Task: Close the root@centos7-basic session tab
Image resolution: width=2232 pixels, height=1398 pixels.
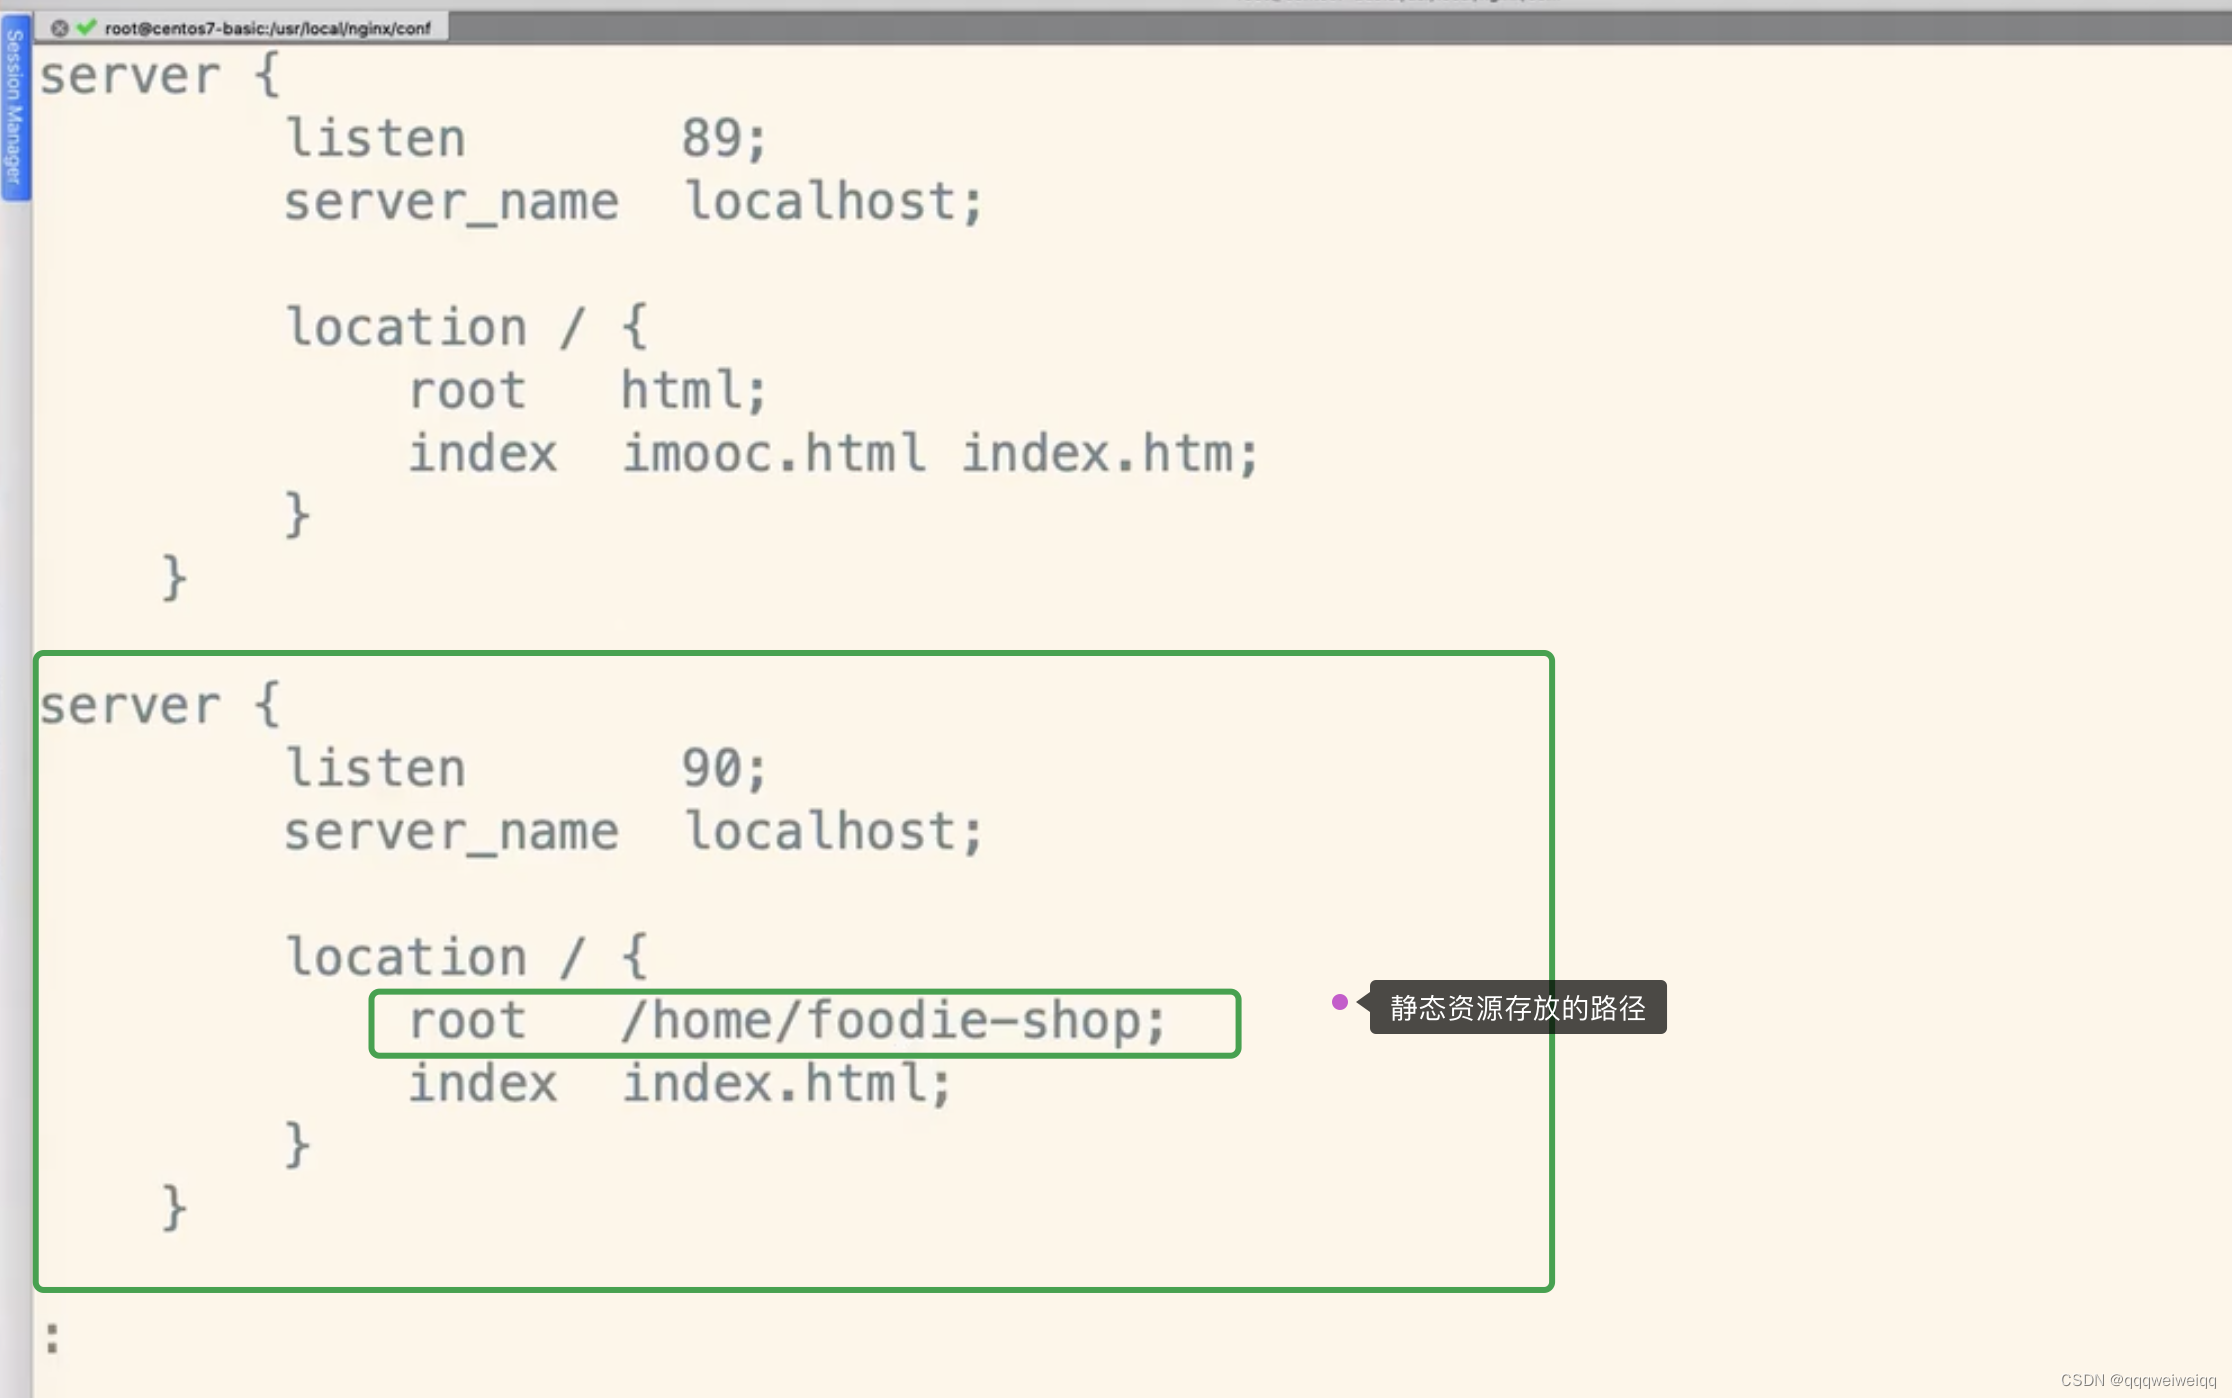Action: [60, 28]
